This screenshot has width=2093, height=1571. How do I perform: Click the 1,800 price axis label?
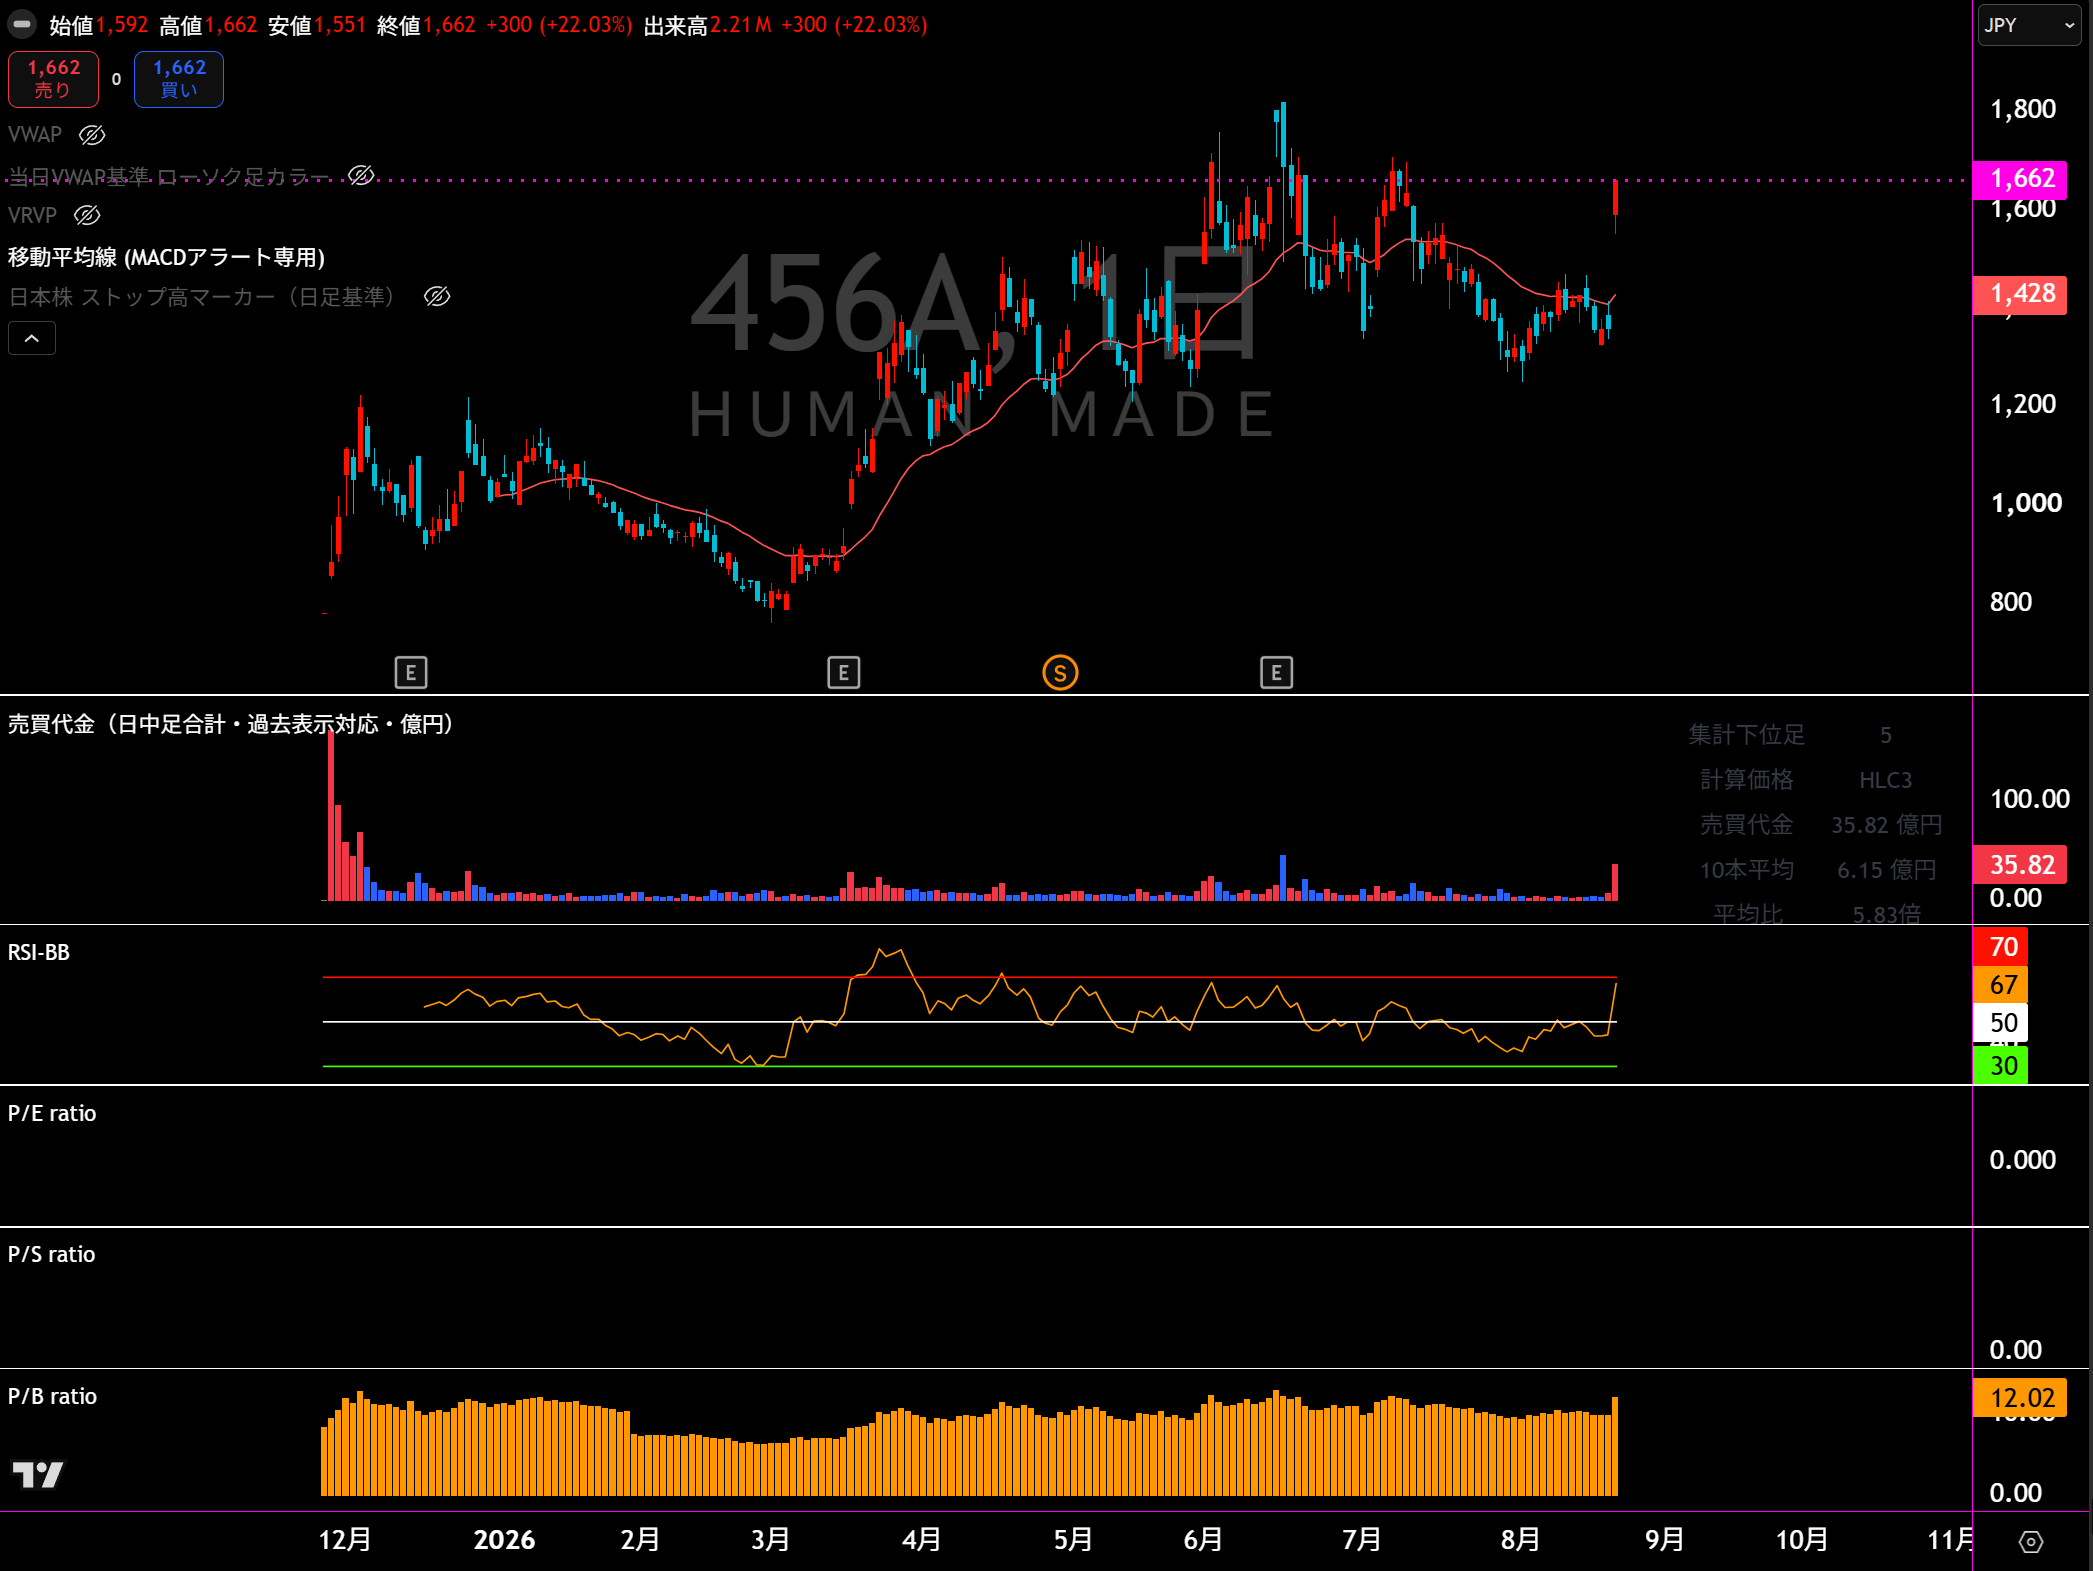2023,109
